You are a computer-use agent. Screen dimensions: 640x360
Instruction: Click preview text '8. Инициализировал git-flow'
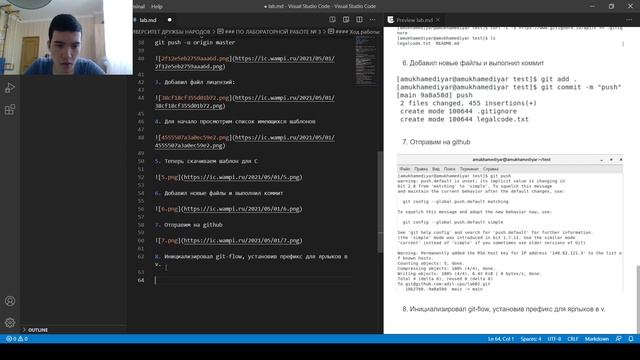(503, 309)
